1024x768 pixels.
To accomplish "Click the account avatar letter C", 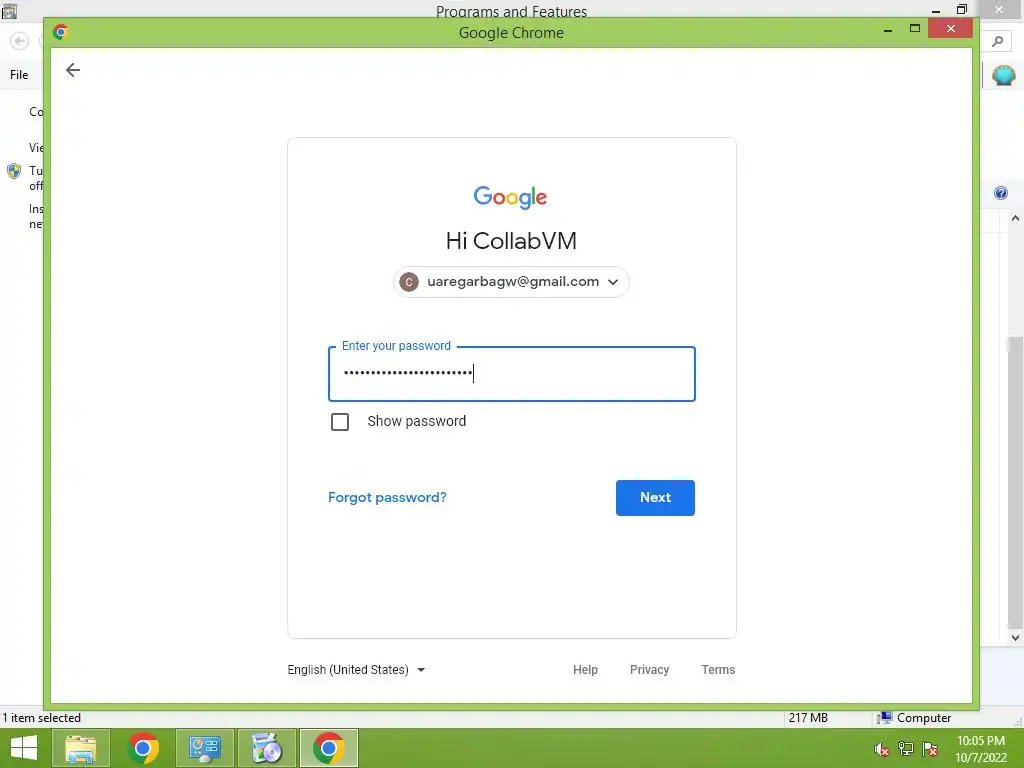I will (409, 282).
